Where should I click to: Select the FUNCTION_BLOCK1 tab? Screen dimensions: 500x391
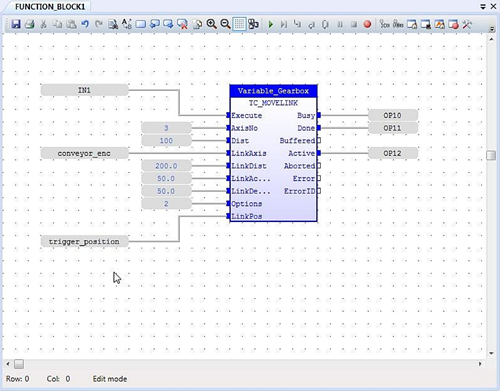[x=50, y=7]
